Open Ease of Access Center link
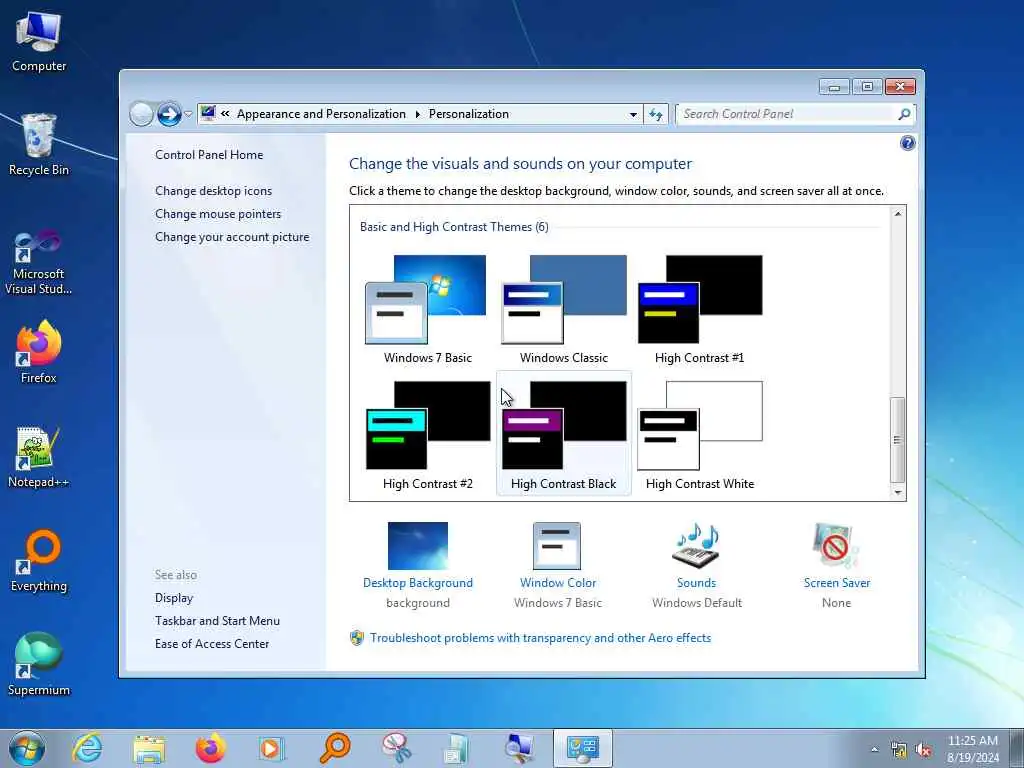 click(x=212, y=644)
